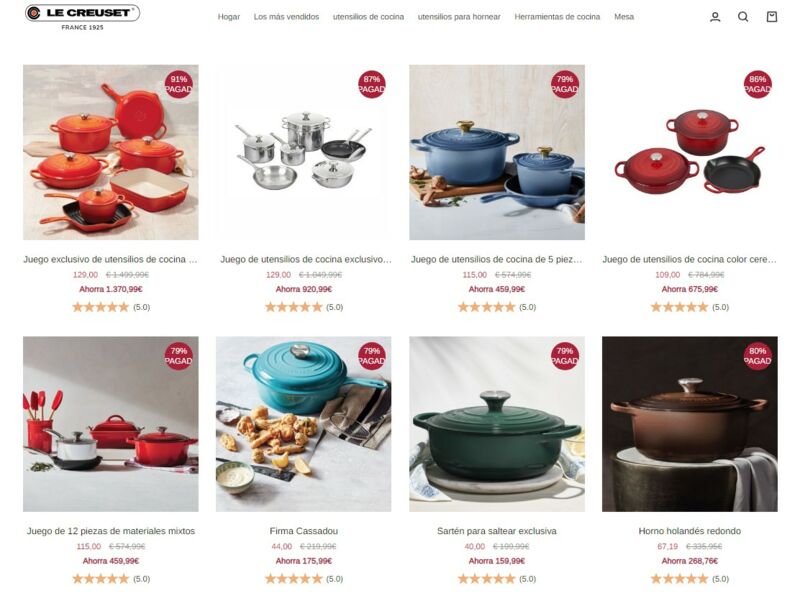
Task: Click the search magnifier icon
Action: pos(743,17)
